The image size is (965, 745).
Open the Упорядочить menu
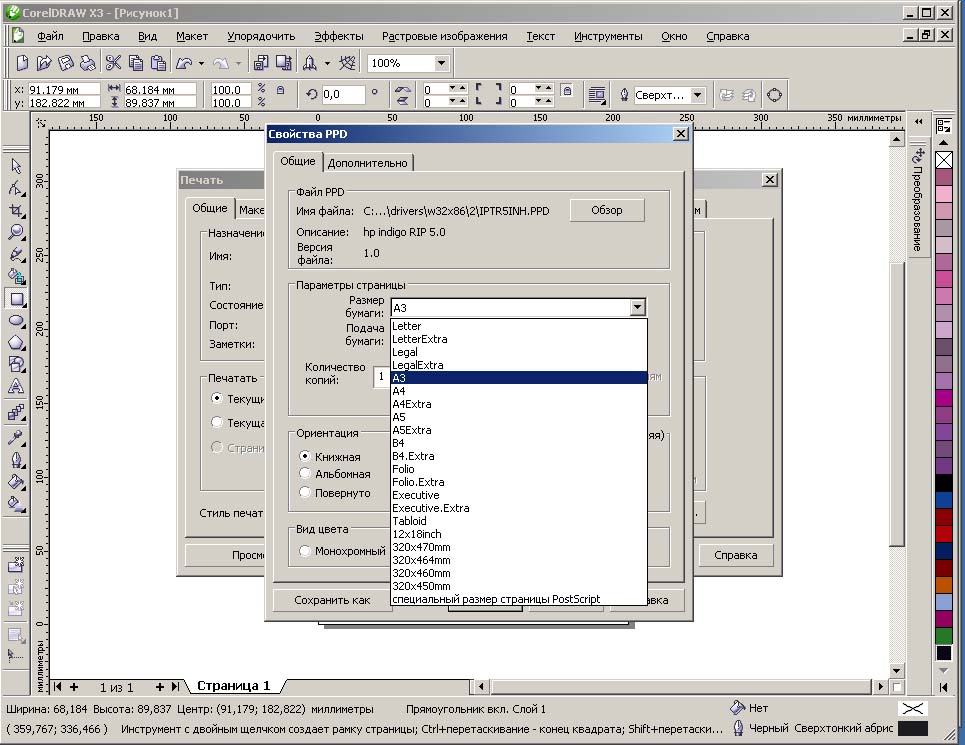261,36
